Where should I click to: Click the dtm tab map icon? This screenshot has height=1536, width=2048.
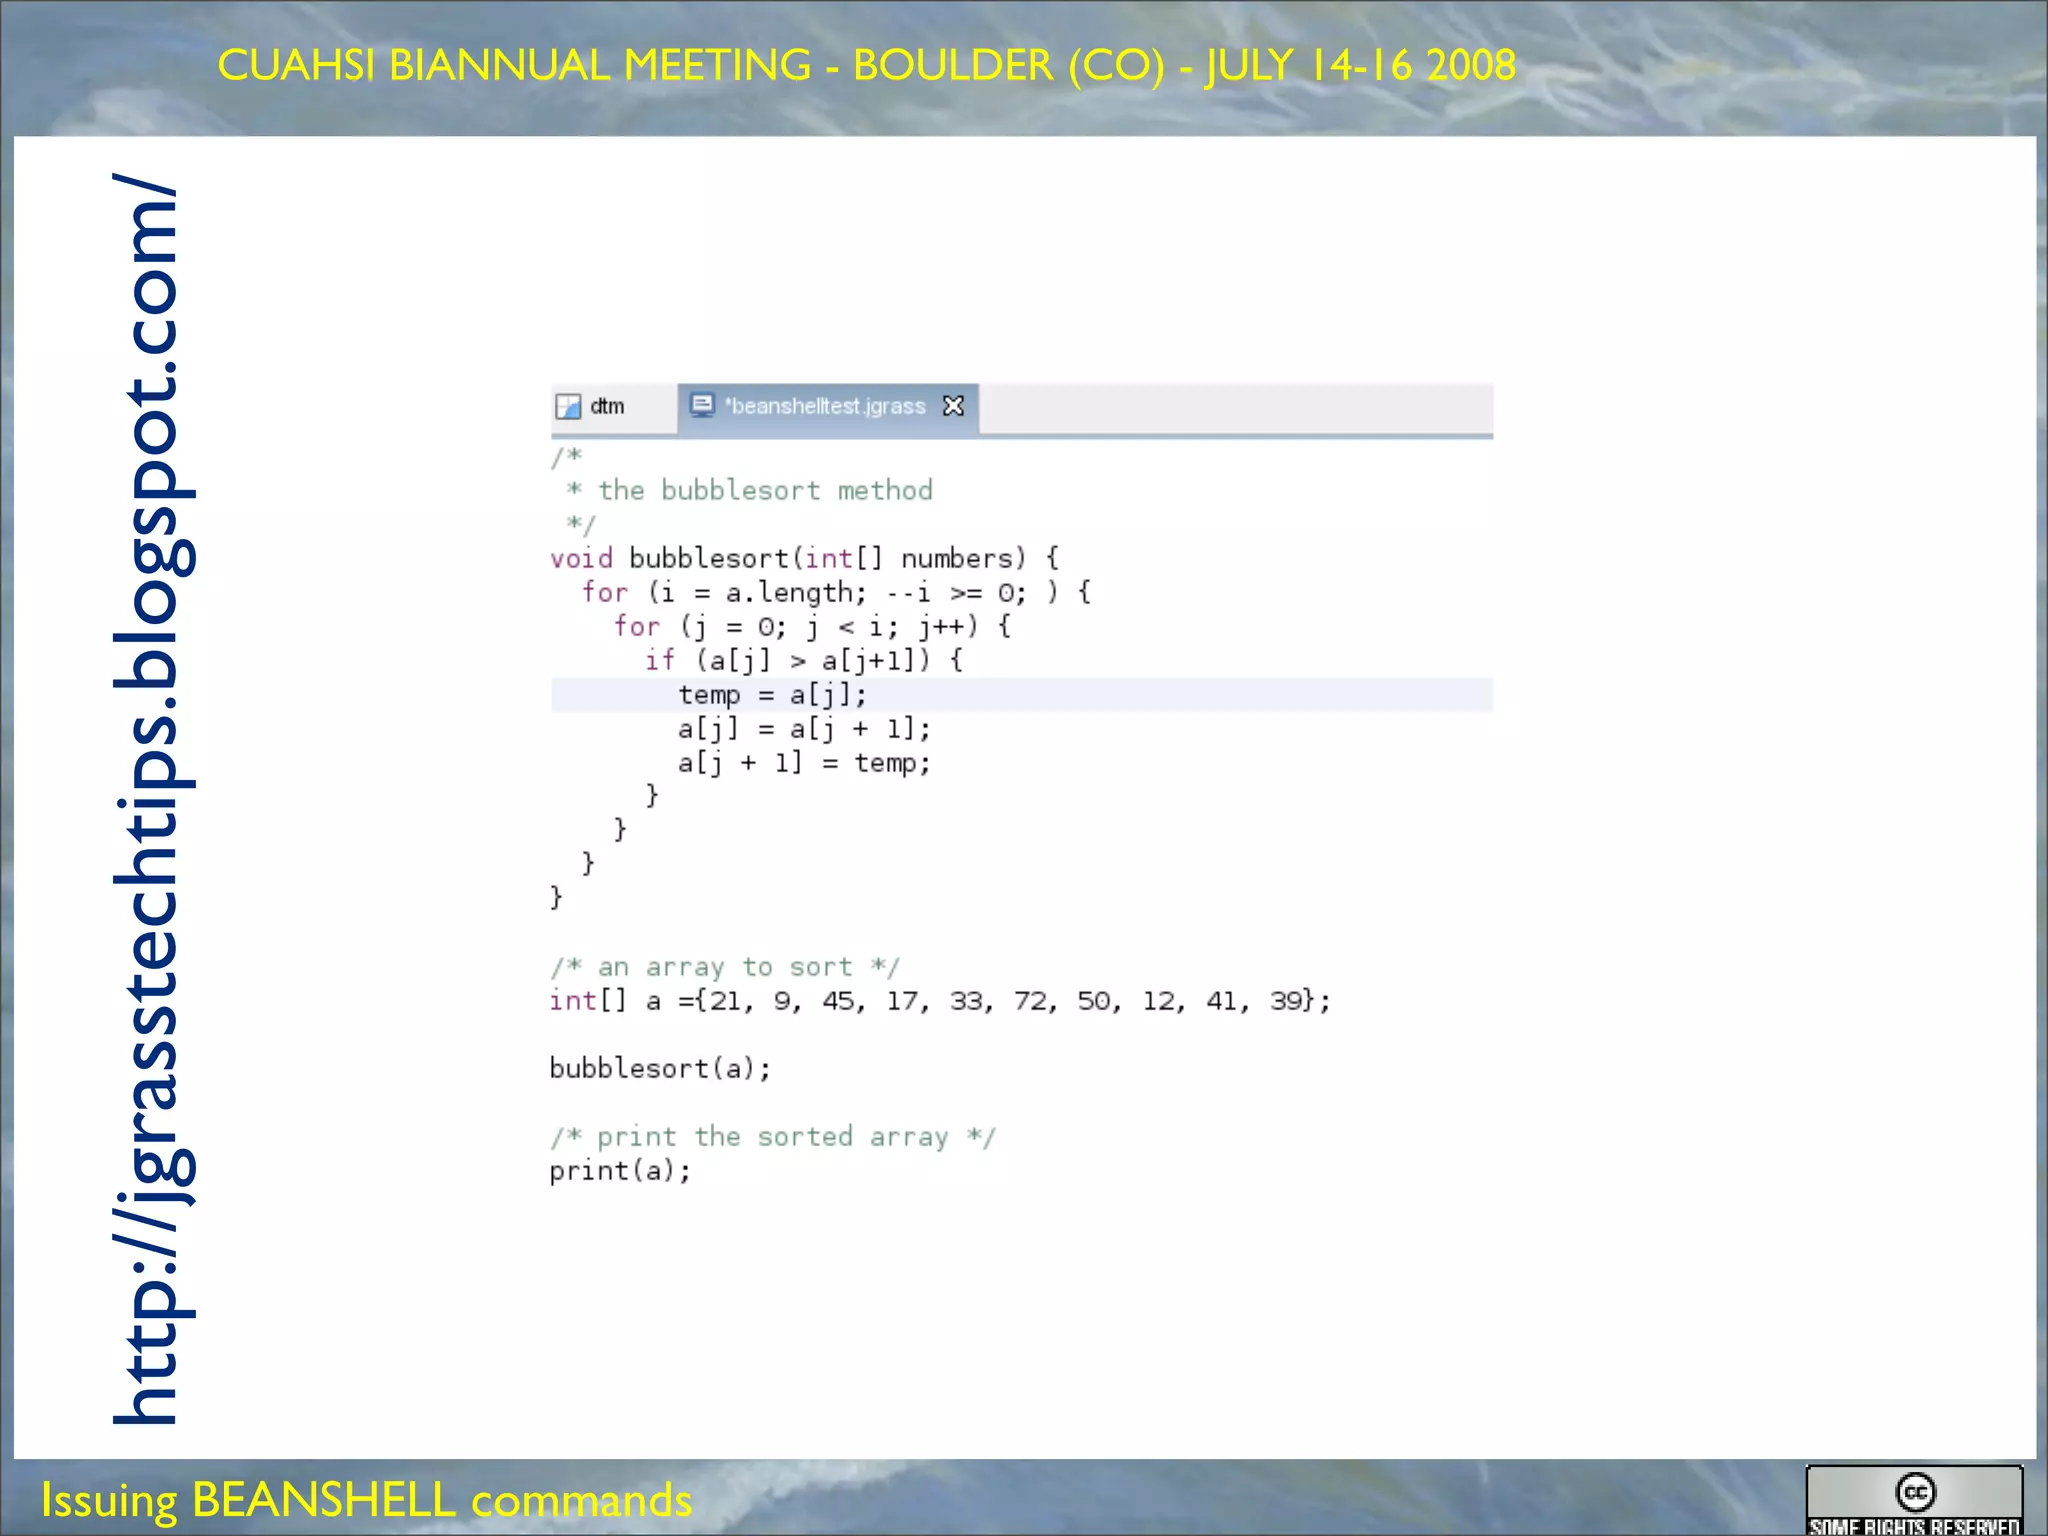point(568,406)
